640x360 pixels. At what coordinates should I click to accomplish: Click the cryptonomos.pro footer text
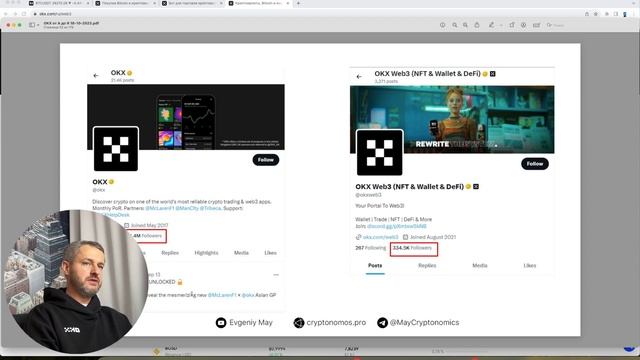[x=336, y=322]
